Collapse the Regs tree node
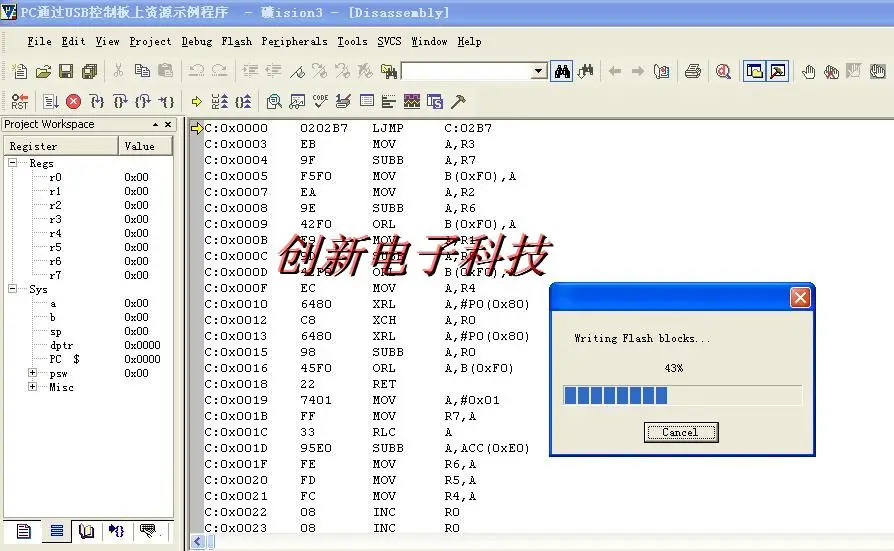Image resolution: width=894 pixels, height=551 pixels. [x=13, y=163]
